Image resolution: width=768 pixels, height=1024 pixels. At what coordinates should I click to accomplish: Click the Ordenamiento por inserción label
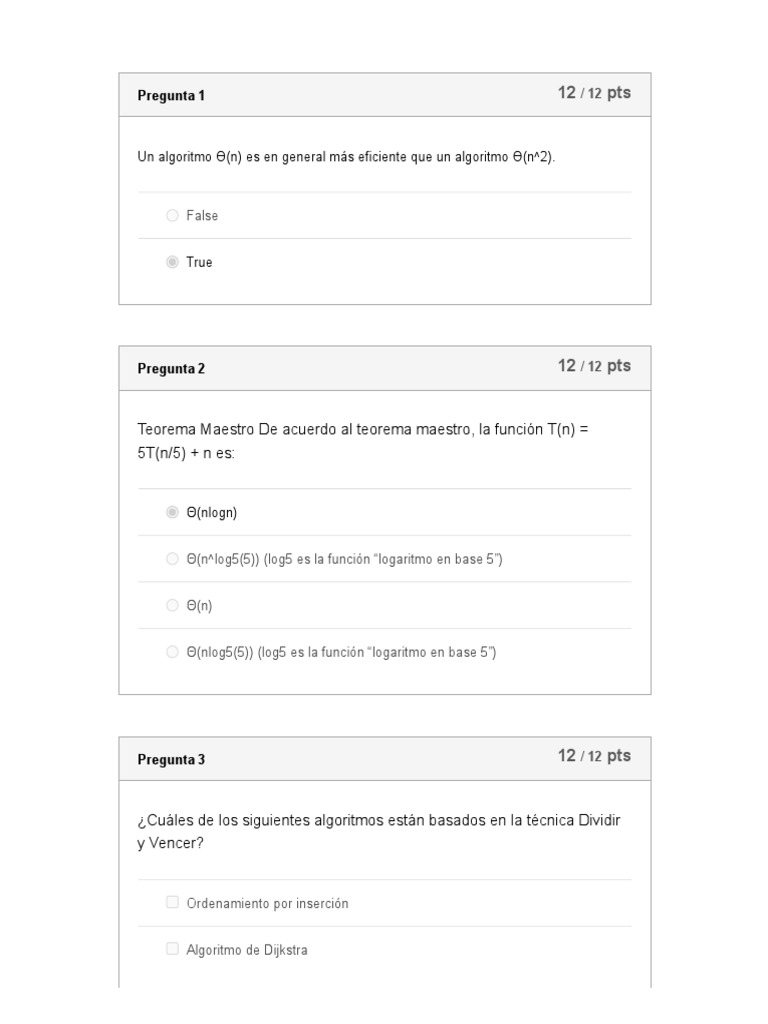pos(267,903)
